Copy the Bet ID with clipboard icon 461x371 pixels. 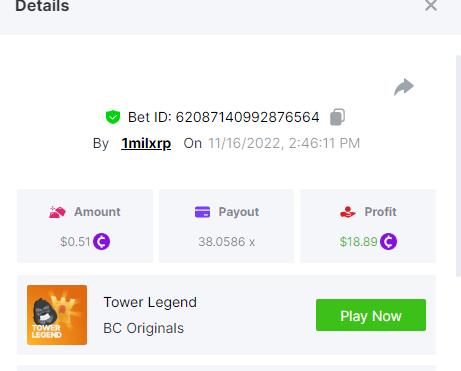coord(337,117)
